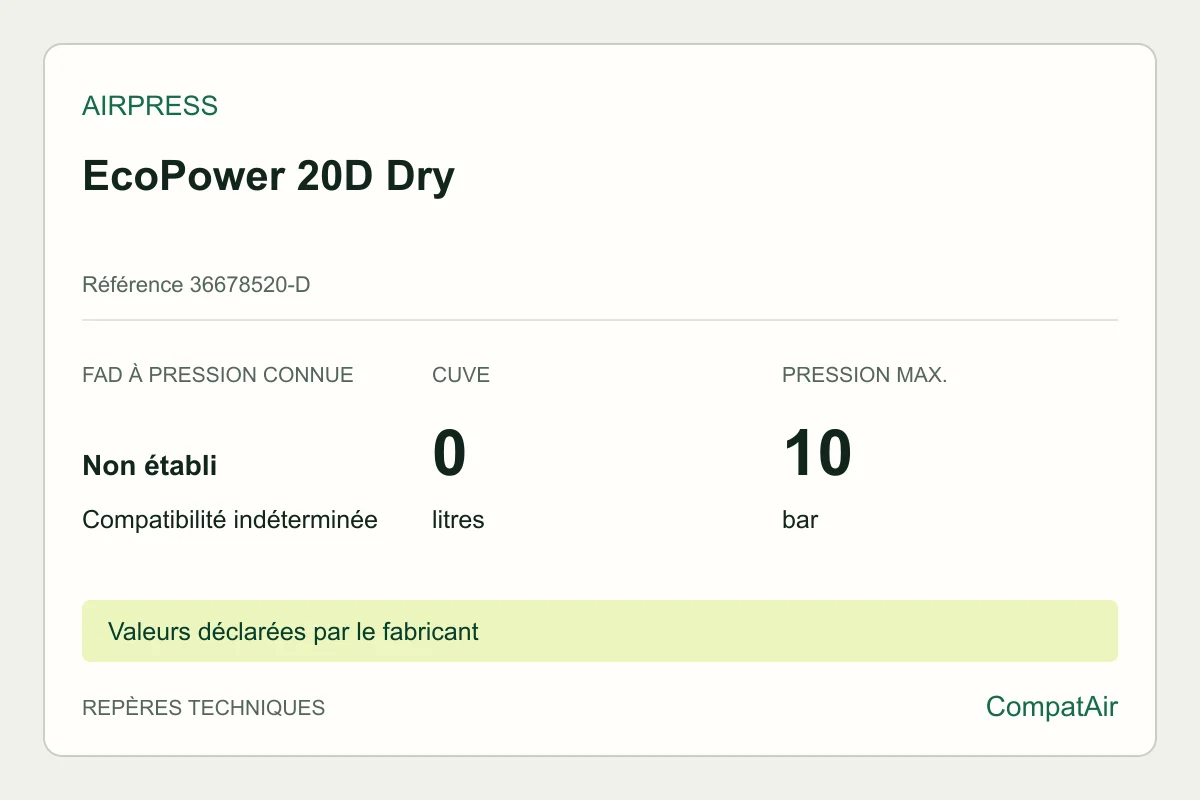Screen dimensions: 1200x800
Task: Select the EcoPower 20D Dry title
Action: click(268, 176)
